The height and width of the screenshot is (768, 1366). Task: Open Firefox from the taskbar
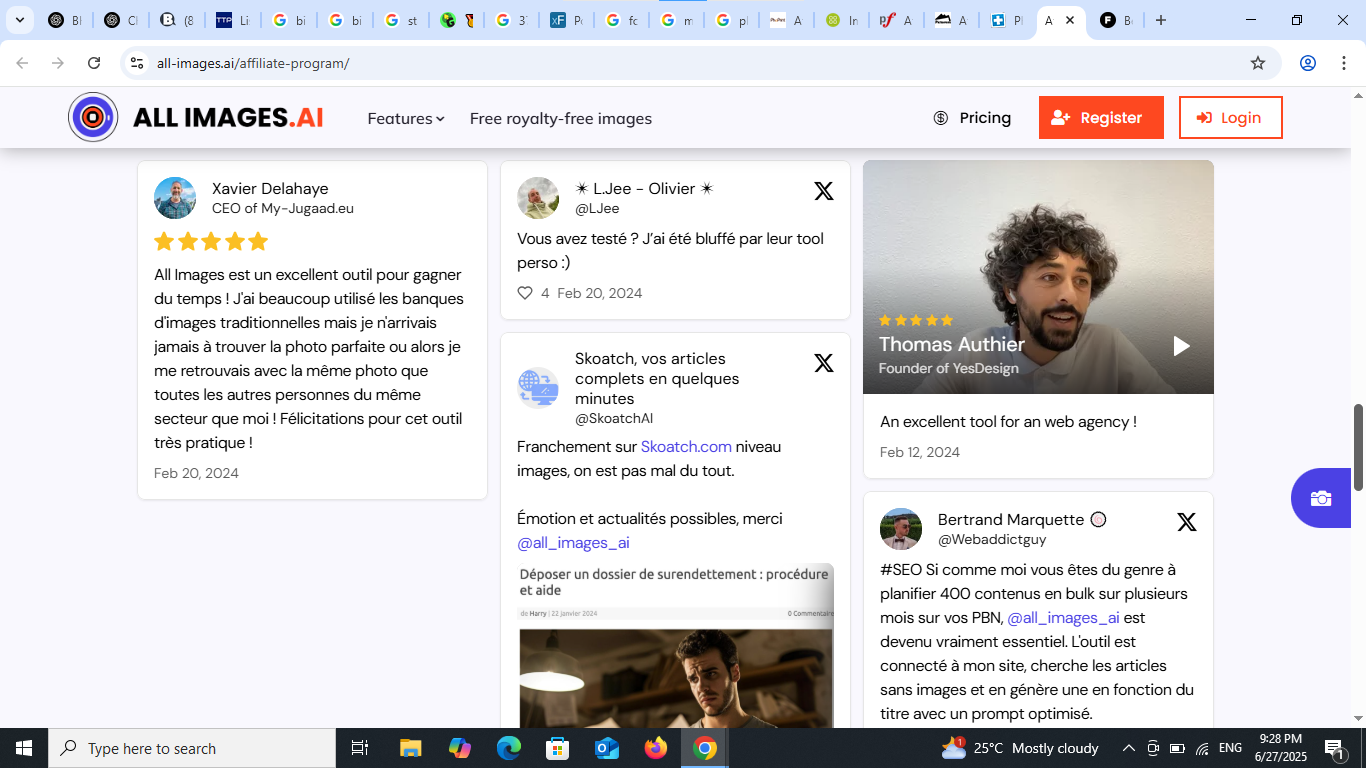[656, 748]
